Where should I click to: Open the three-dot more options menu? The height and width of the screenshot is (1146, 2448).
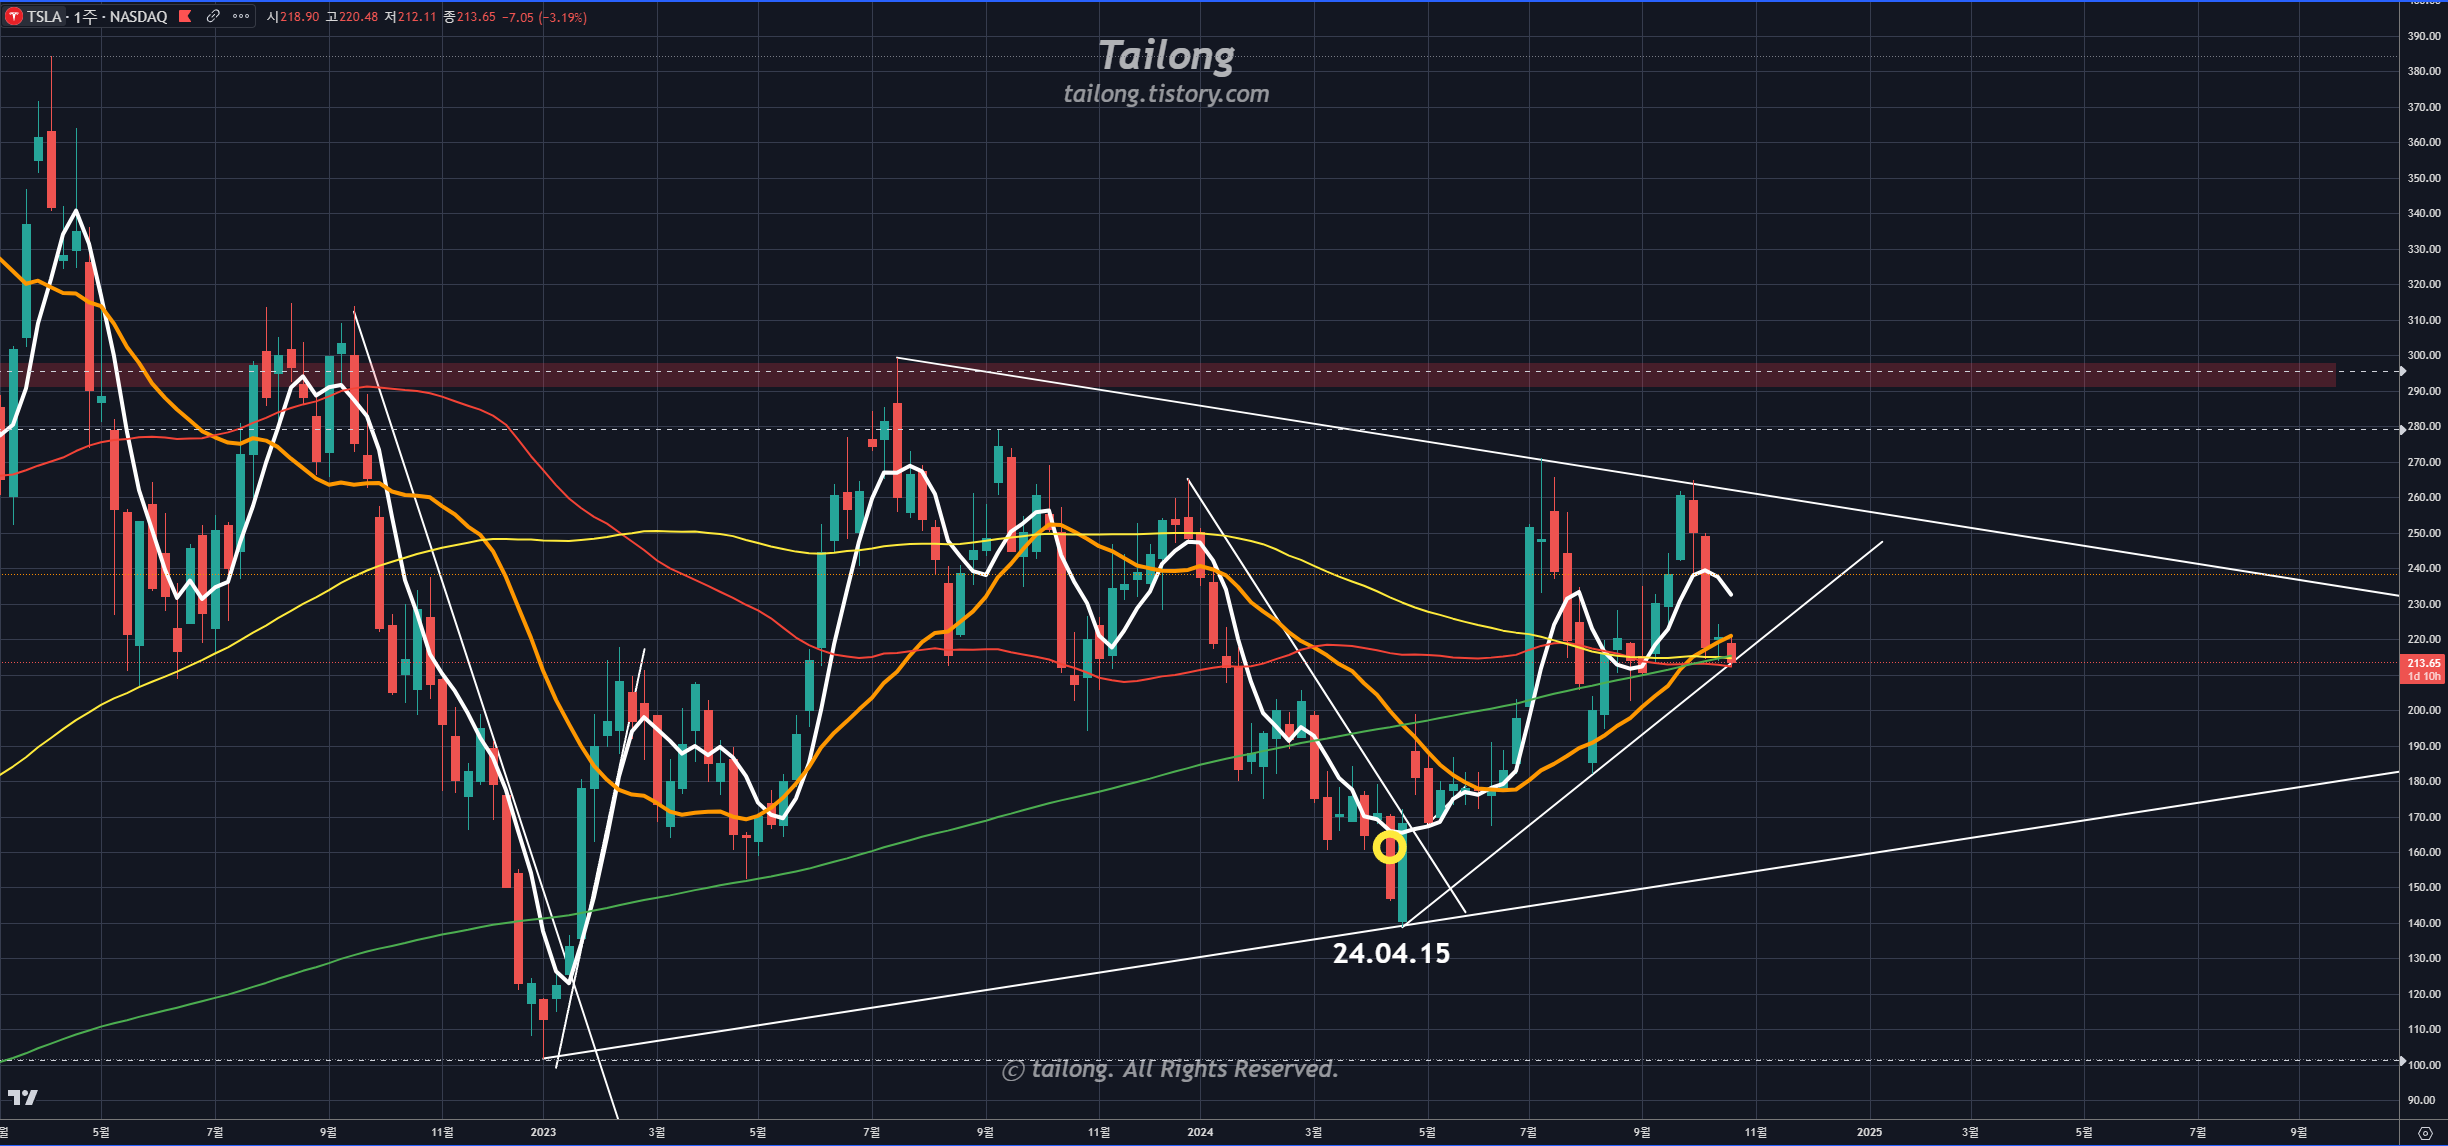click(x=241, y=16)
